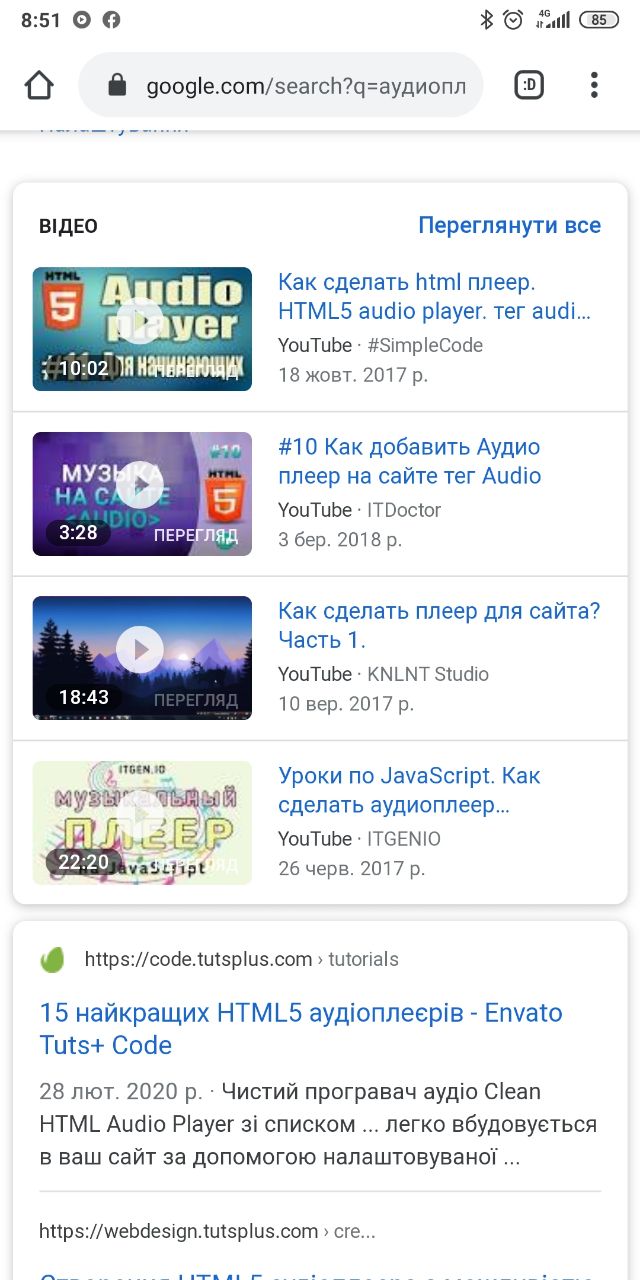Play the KNLNT Studio video thumbnail

point(142,658)
